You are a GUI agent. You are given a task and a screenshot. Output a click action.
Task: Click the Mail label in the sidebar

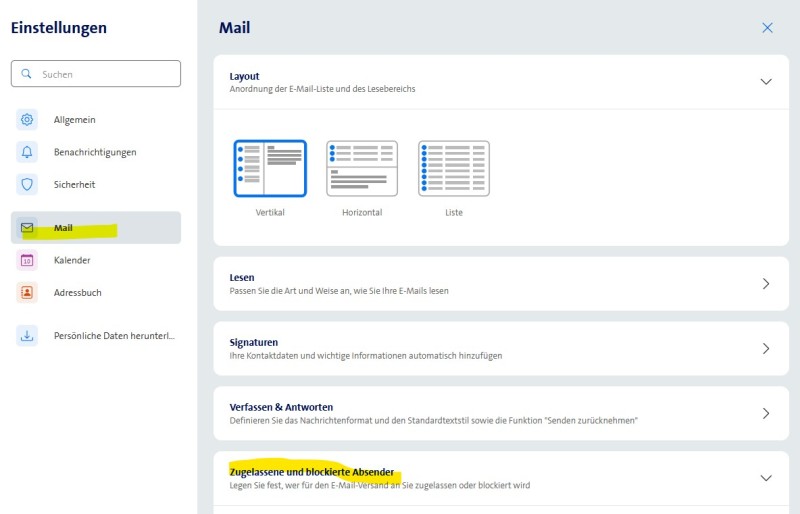click(x=63, y=228)
